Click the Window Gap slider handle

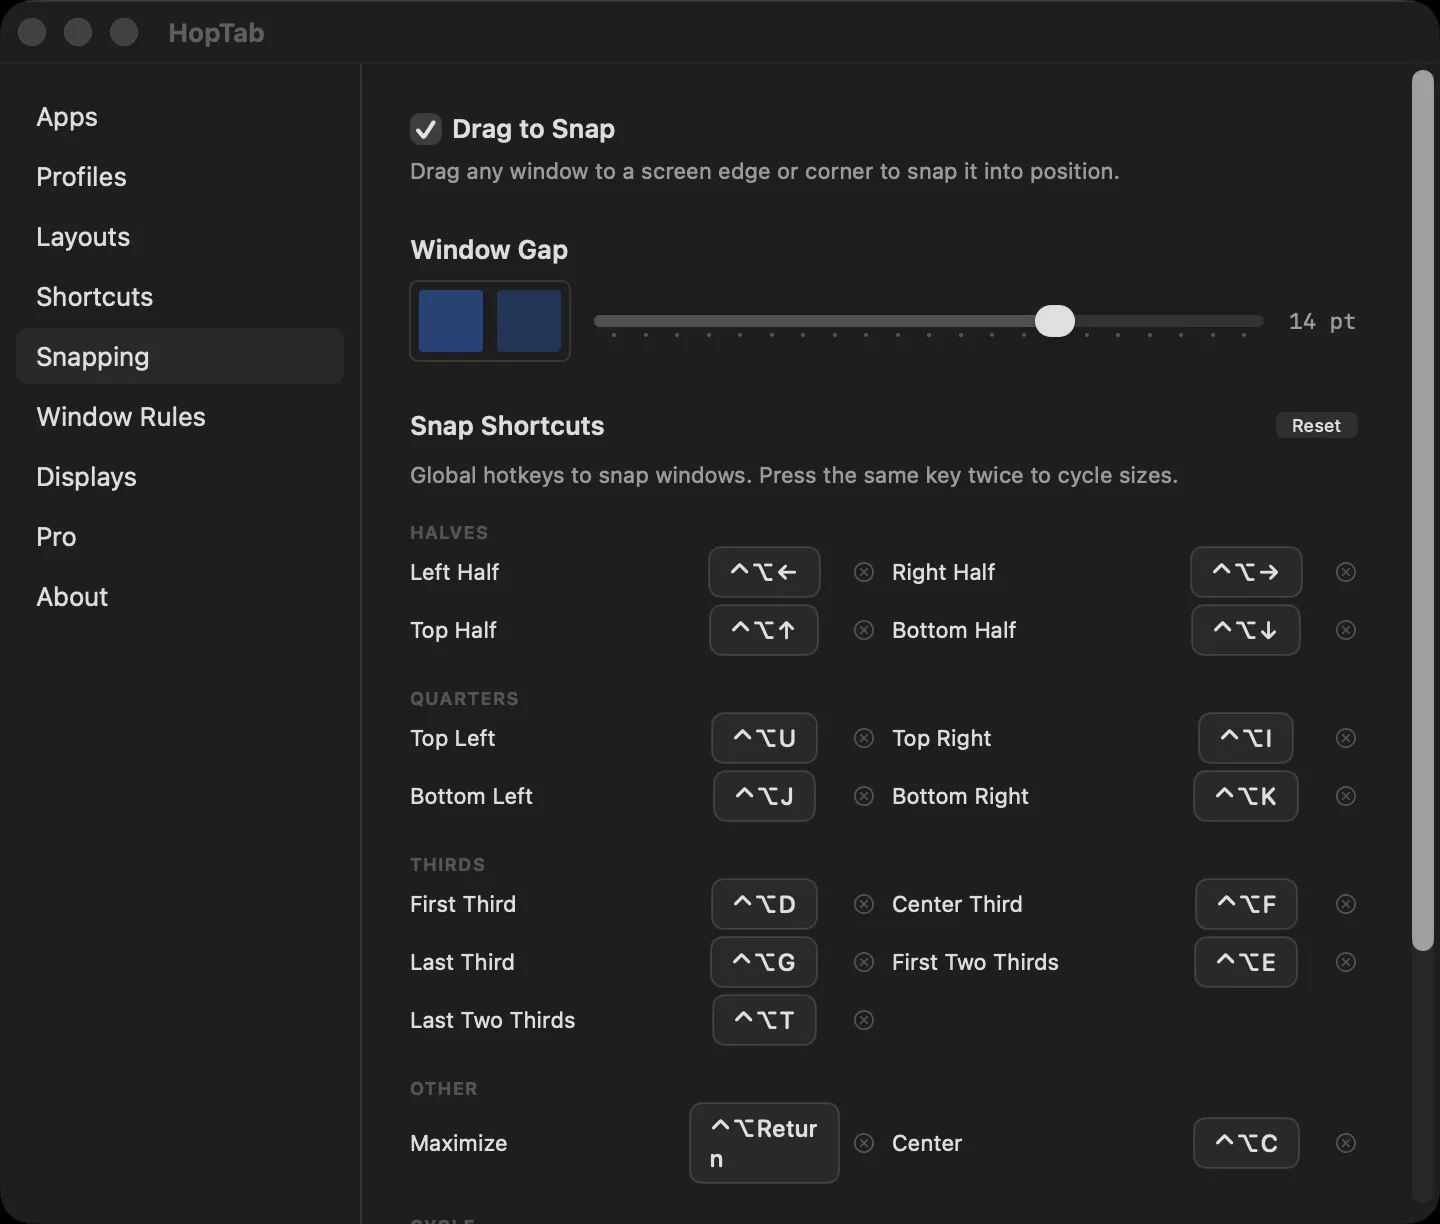[x=1054, y=321]
